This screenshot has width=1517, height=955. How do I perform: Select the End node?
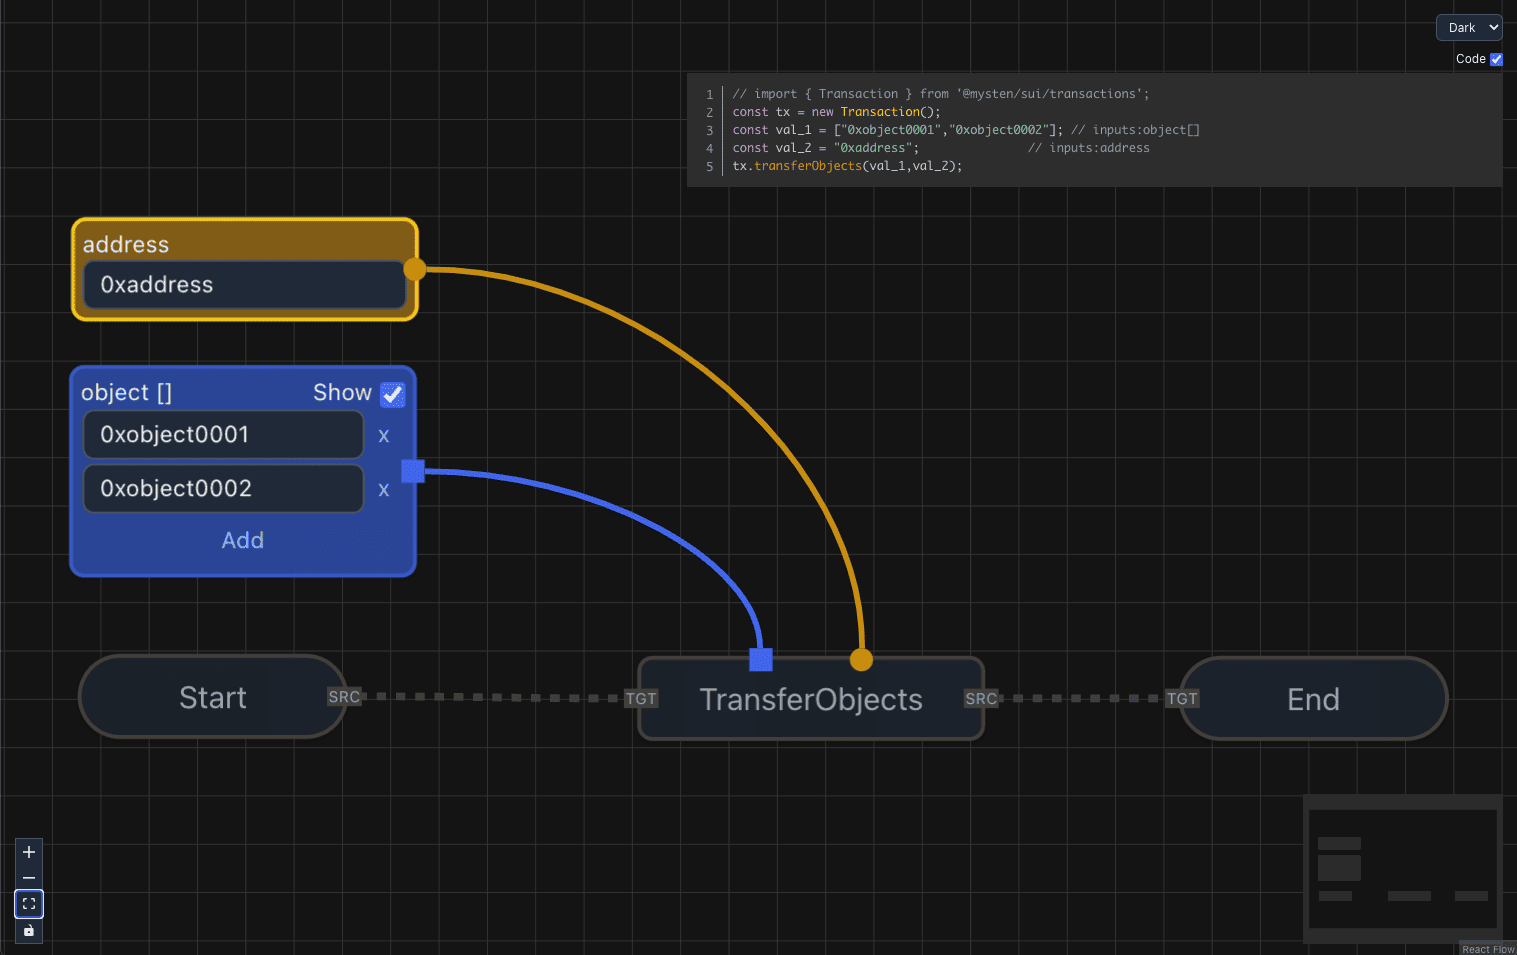click(x=1313, y=699)
